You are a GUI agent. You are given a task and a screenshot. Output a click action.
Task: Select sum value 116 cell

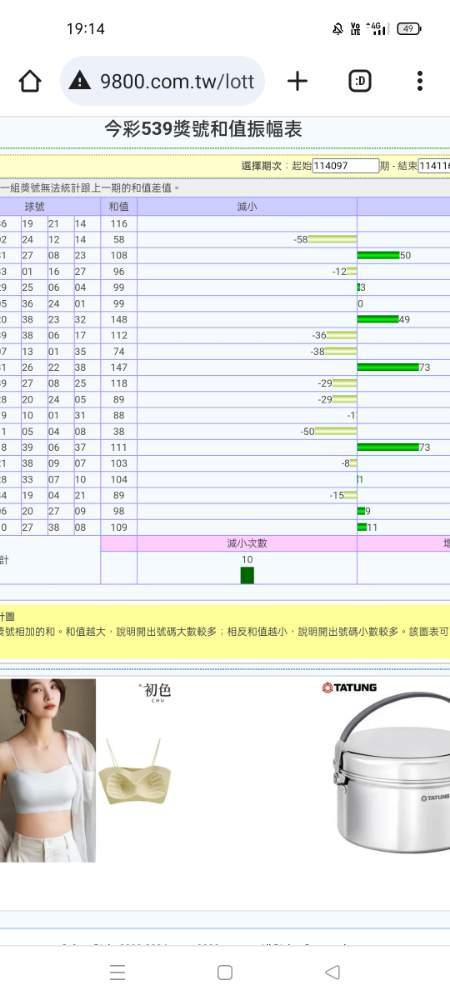119,224
